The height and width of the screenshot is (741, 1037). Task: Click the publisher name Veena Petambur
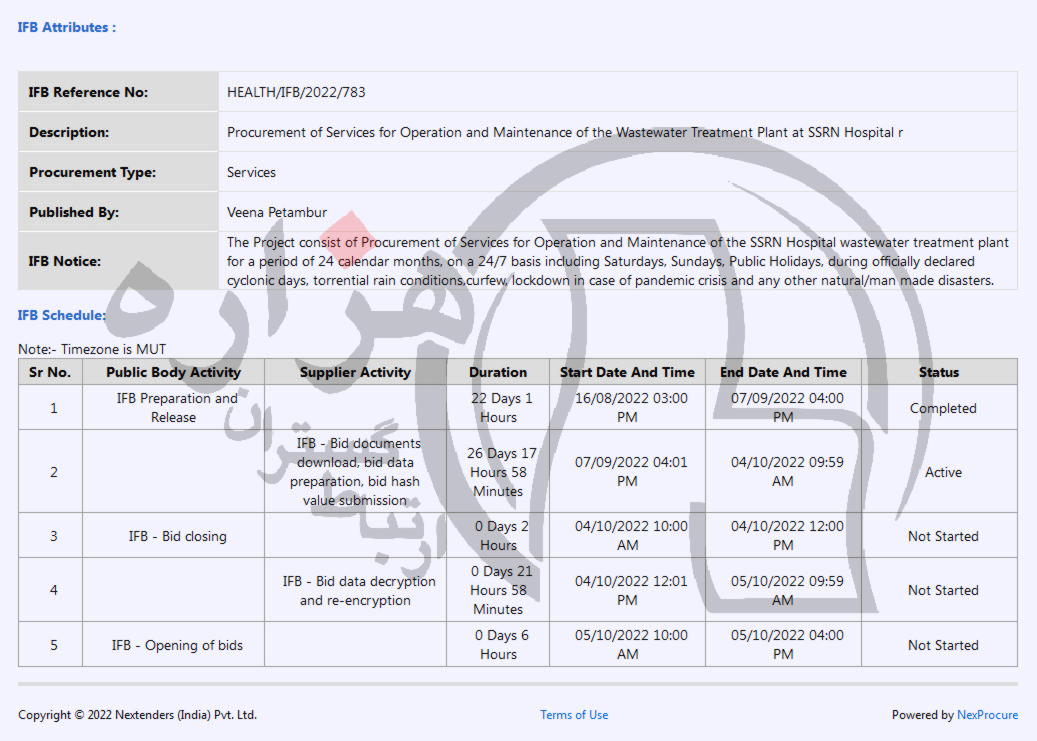pyautogui.click(x=277, y=212)
